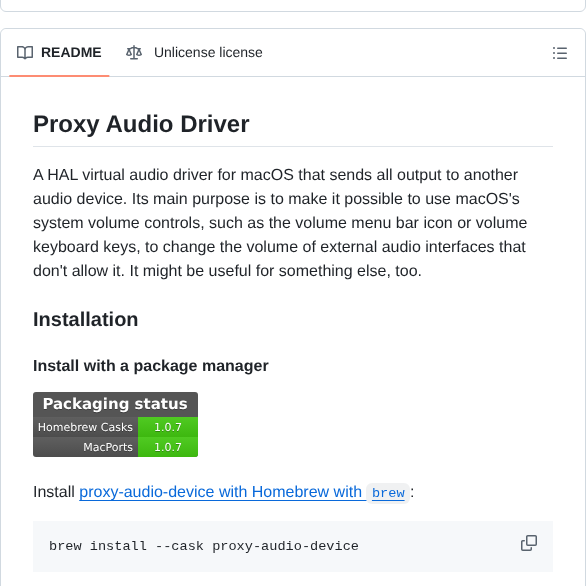The width and height of the screenshot is (586, 586).
Task: Open the Packaging status badge
Action: tap(115, 424)
